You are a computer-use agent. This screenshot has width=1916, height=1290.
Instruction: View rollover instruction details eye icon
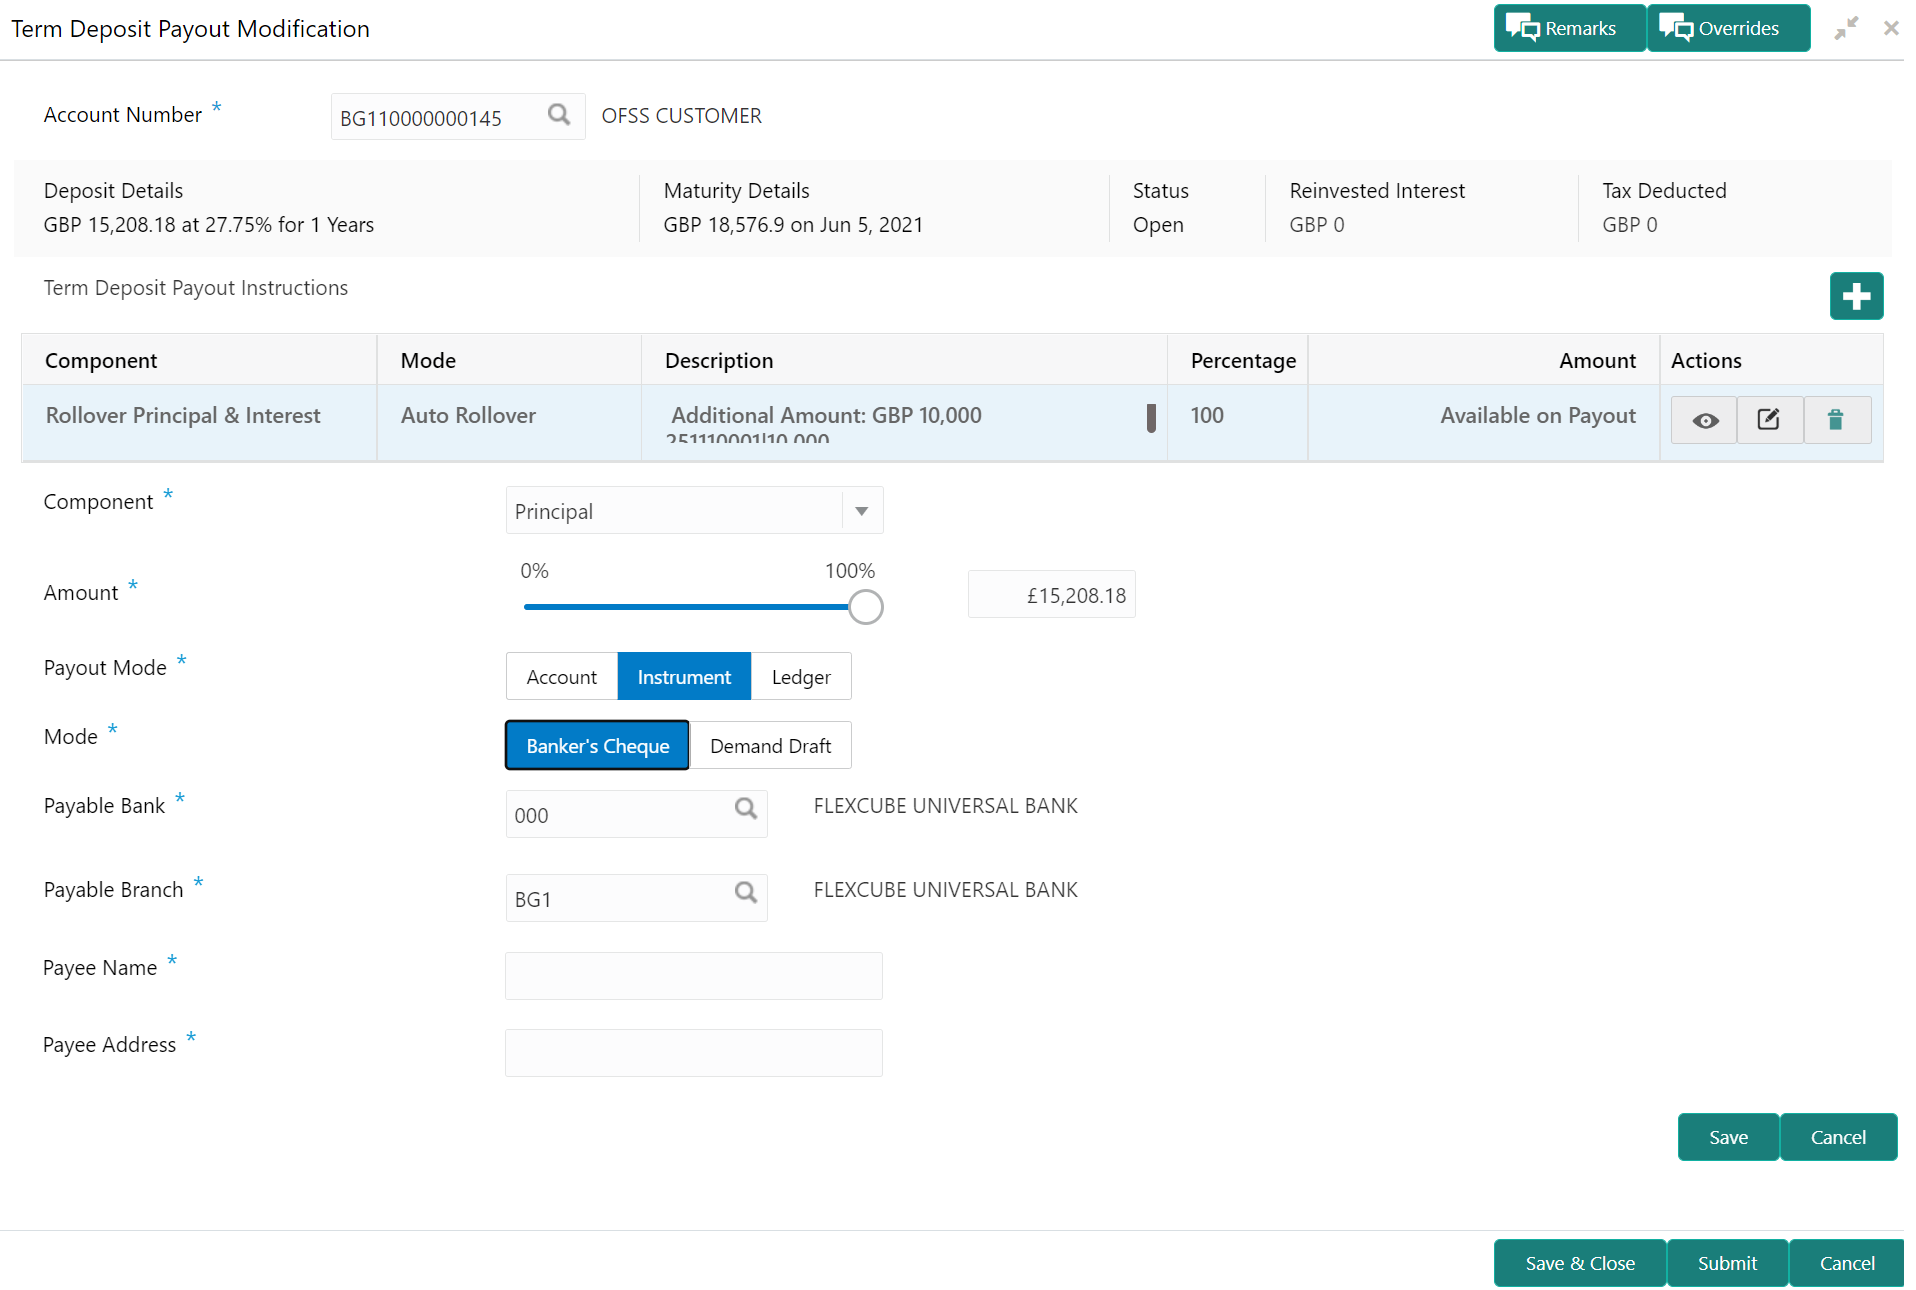pos(1705,420)
